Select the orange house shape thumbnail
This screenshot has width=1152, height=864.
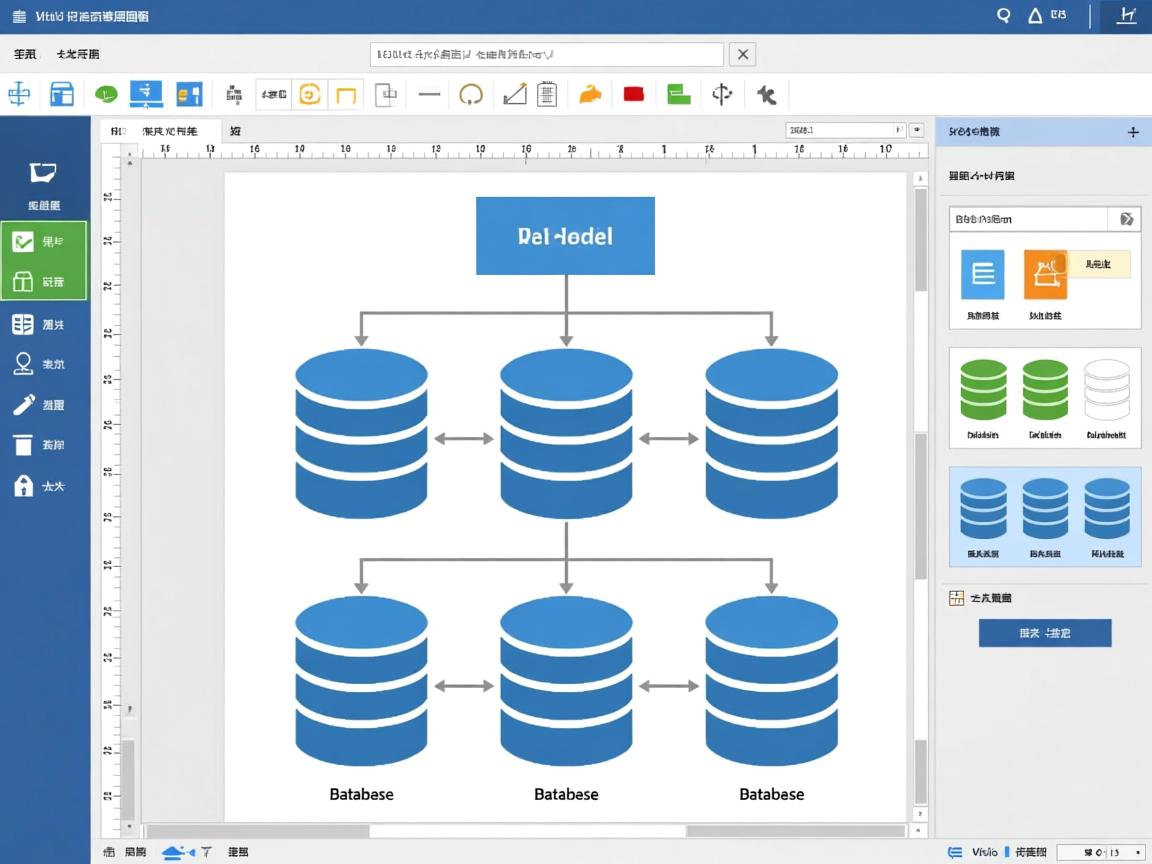coord(1045,275)
